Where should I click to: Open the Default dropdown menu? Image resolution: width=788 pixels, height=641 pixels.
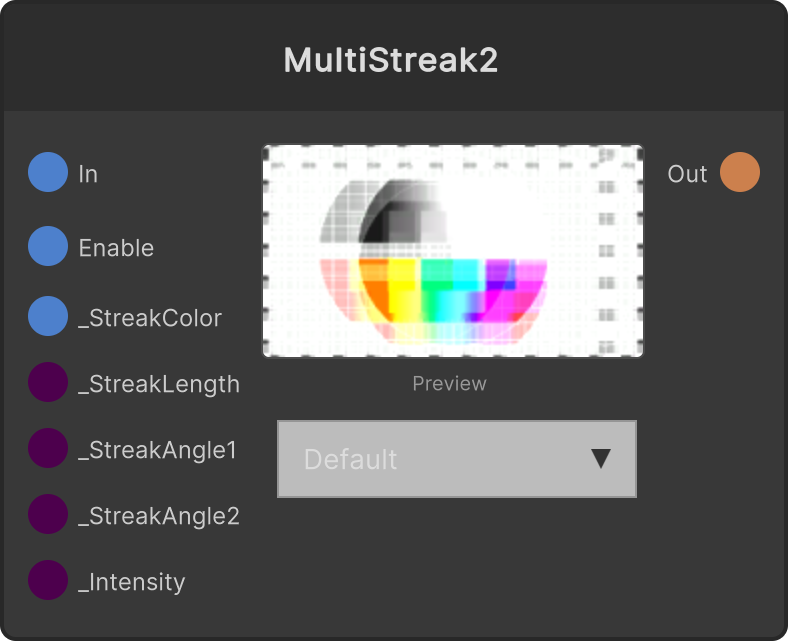tap(457, 459)
